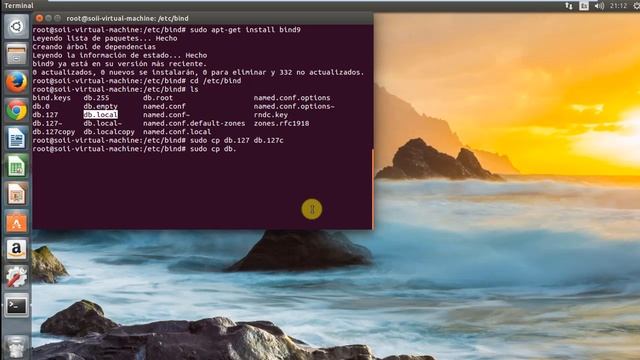Click db.localcopy in the listing
Image resolution: width=640 pixels, height=360 pixels.
[109, 132]
